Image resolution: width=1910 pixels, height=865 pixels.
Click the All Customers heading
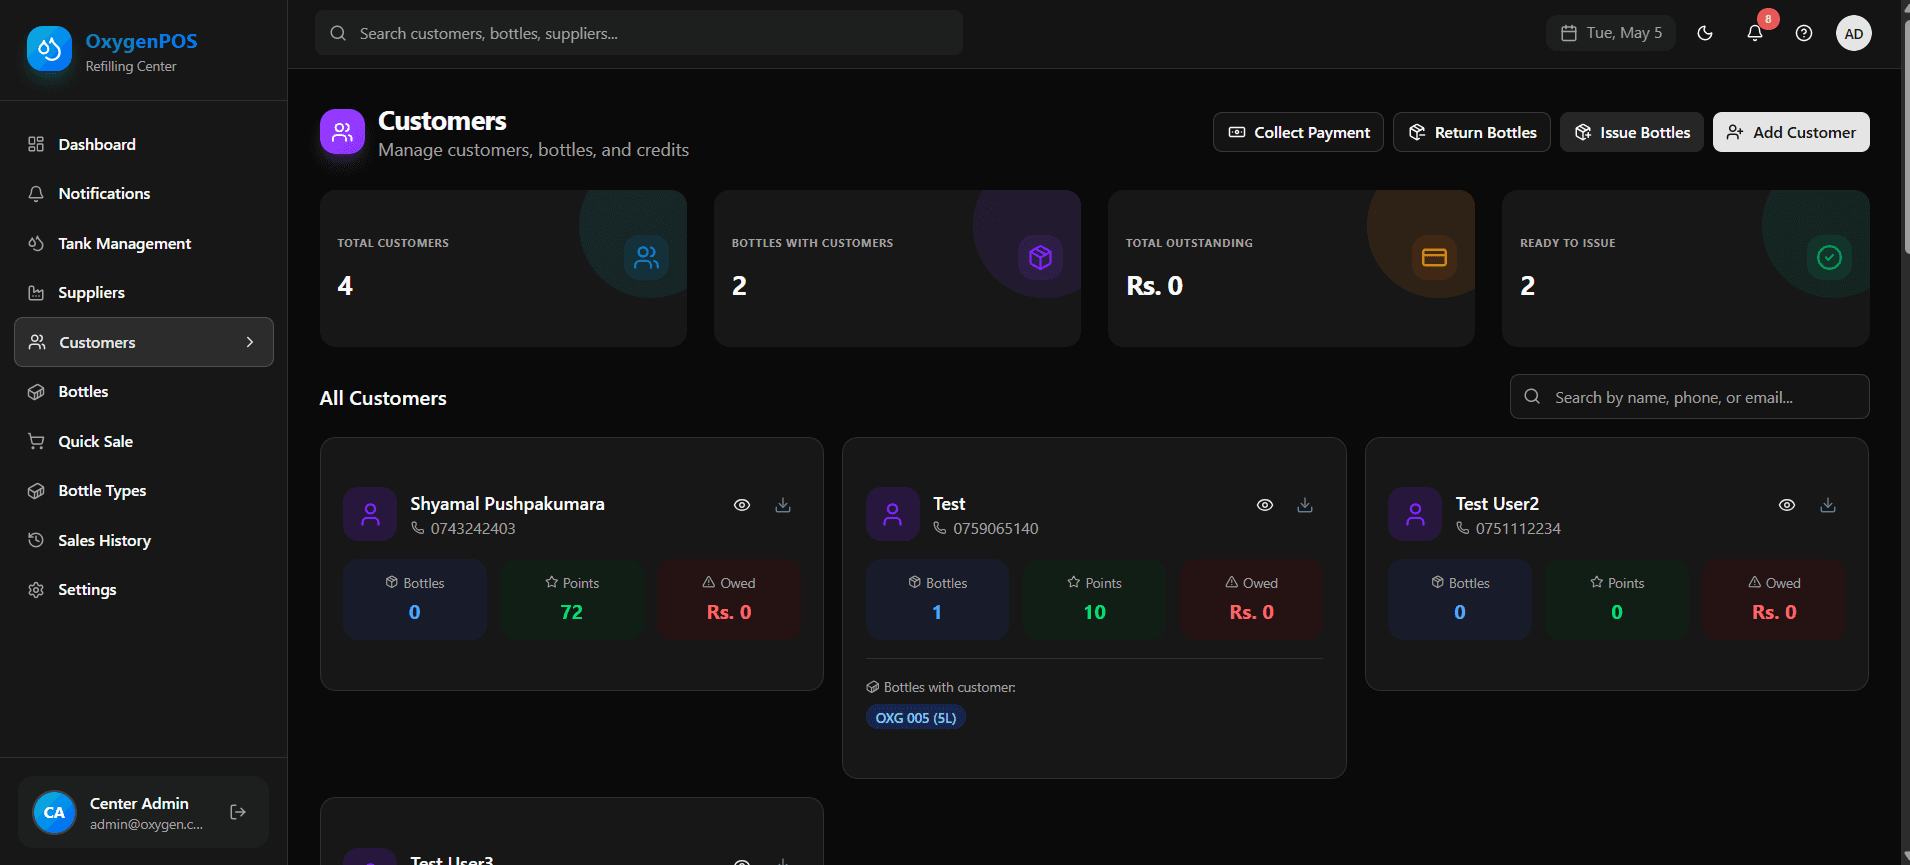click(x=383, y=398)
